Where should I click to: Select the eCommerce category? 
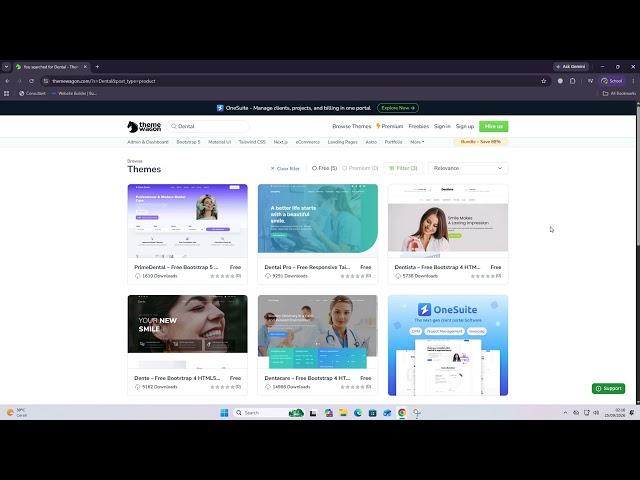308,142
